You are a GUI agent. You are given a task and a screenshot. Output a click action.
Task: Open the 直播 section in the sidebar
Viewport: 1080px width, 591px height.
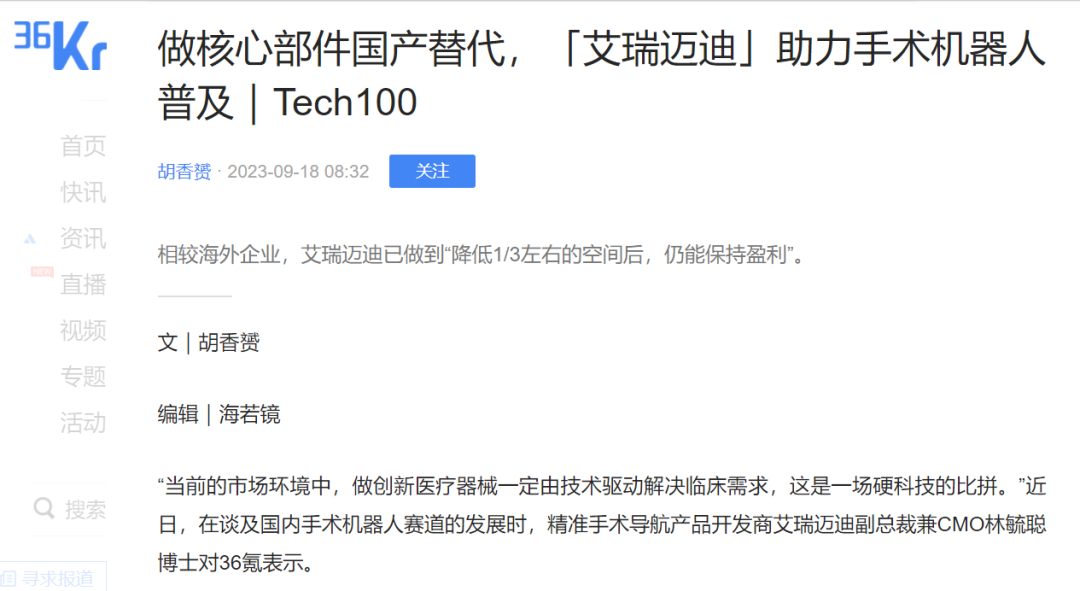[83, 284]
